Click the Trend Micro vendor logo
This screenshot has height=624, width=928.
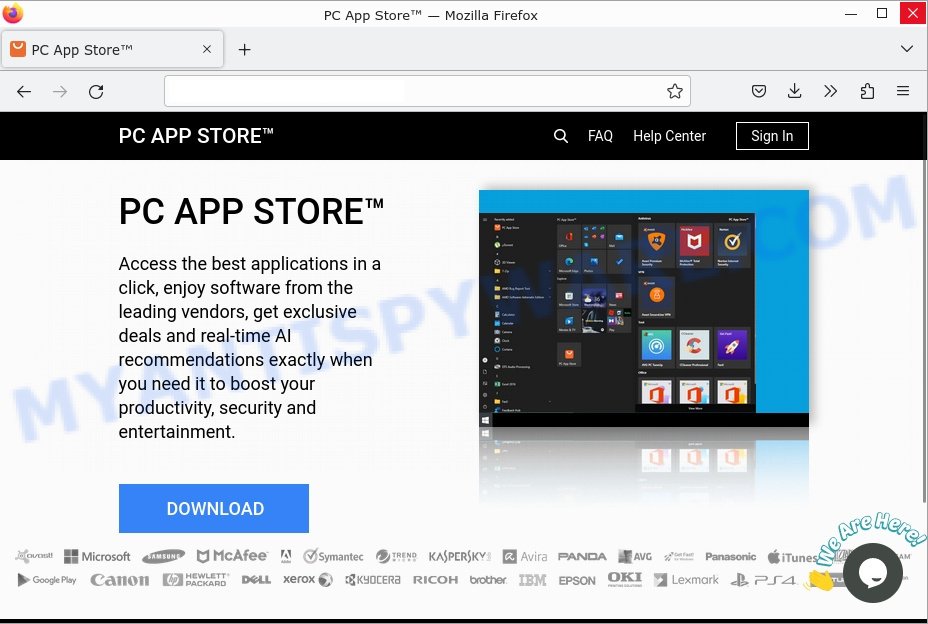pyautogui.click(x=397, y=556)
